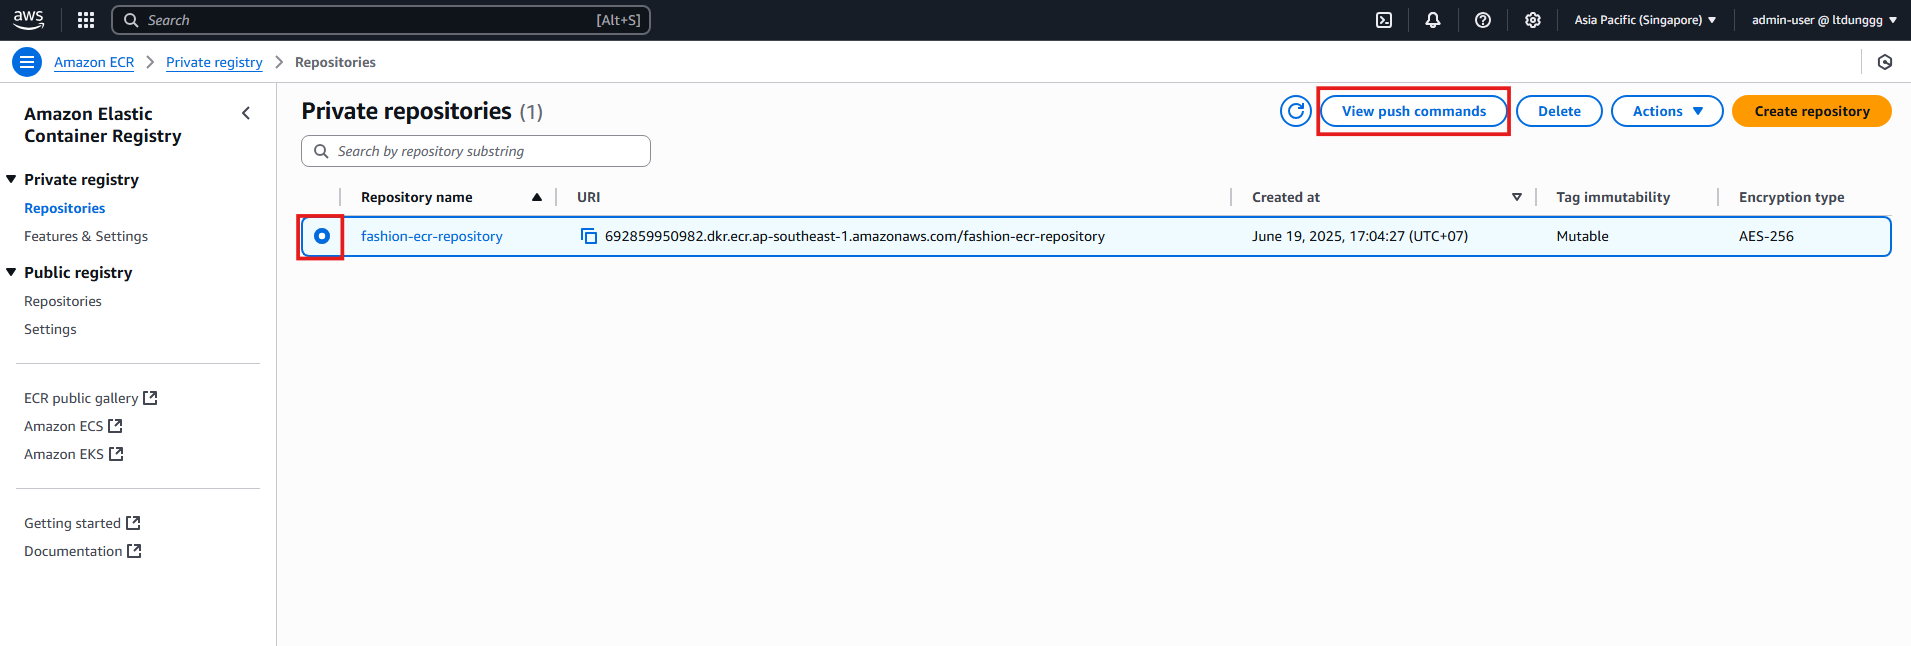The image size is (1911, 646).
Task: Open ECR public gallery link
Action: [81, 398]
